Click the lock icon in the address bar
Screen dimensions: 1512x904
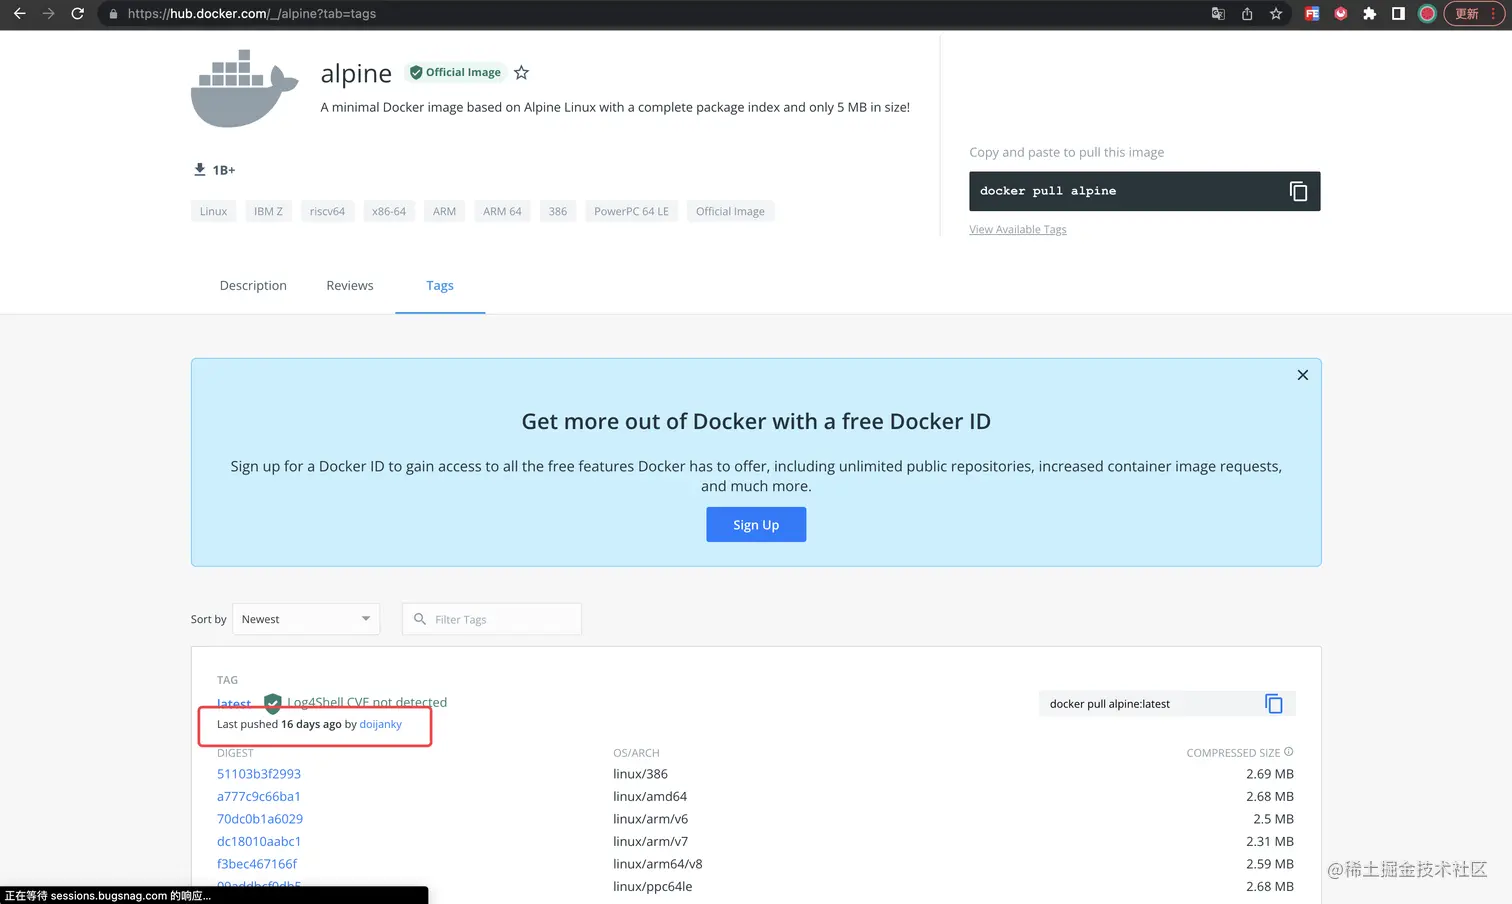(113, 14)
